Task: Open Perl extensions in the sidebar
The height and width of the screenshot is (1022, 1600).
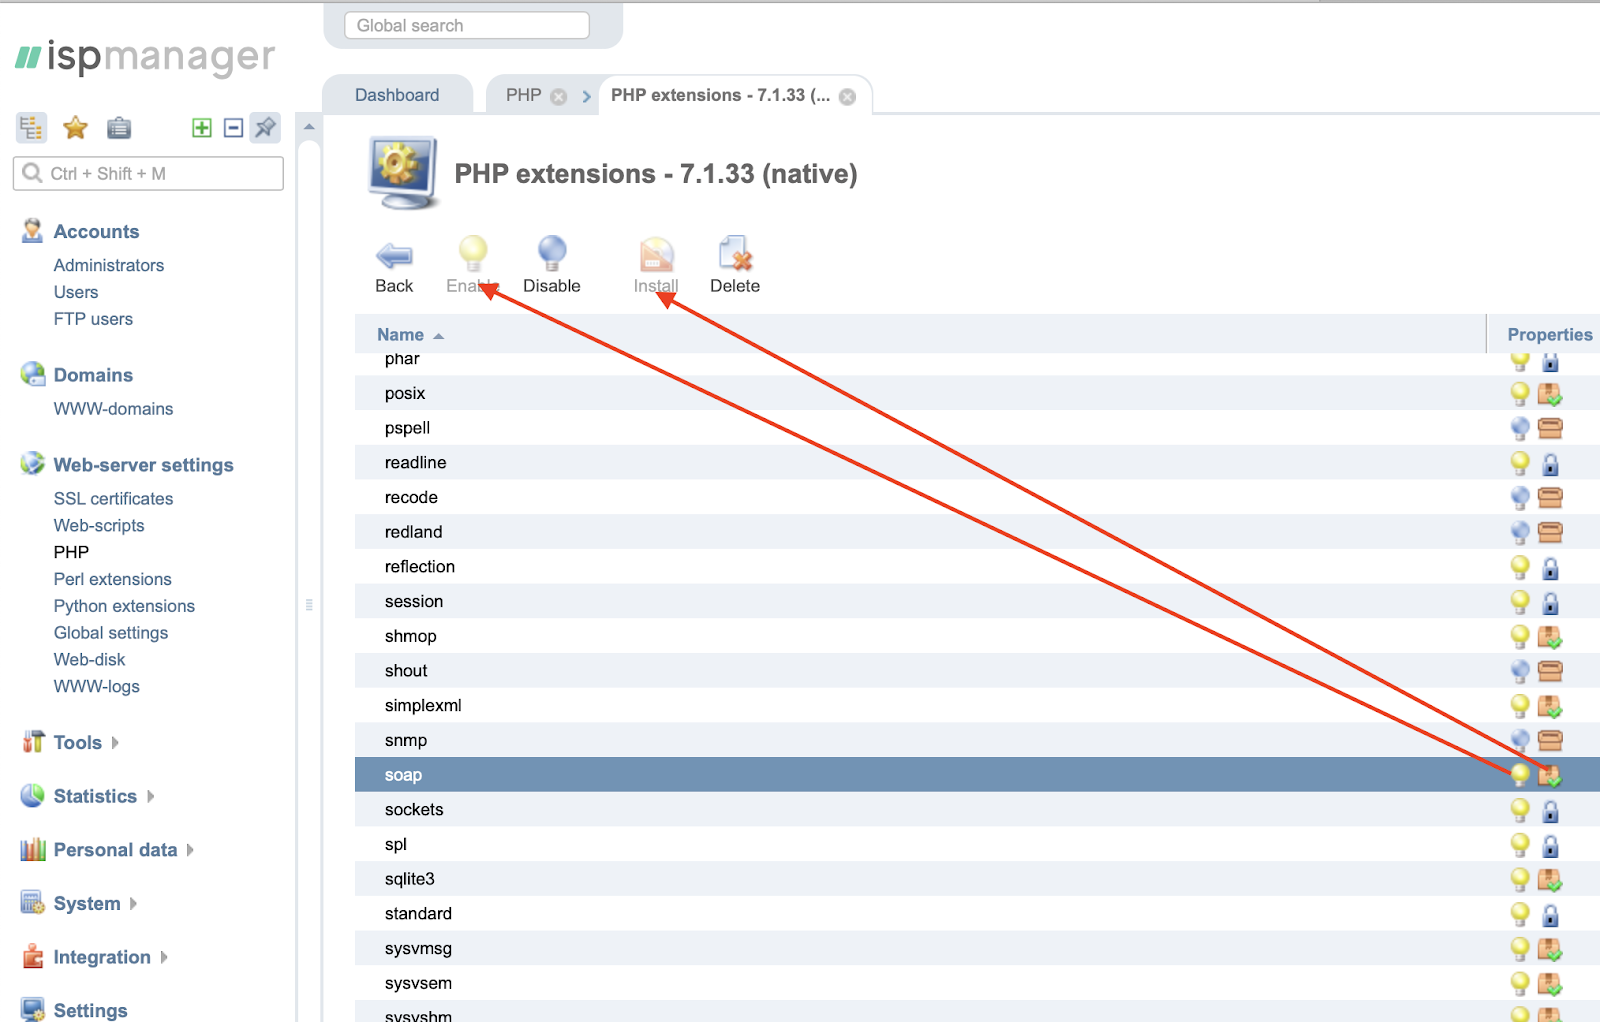Action: pyautogui.click(x=113, y=579)
